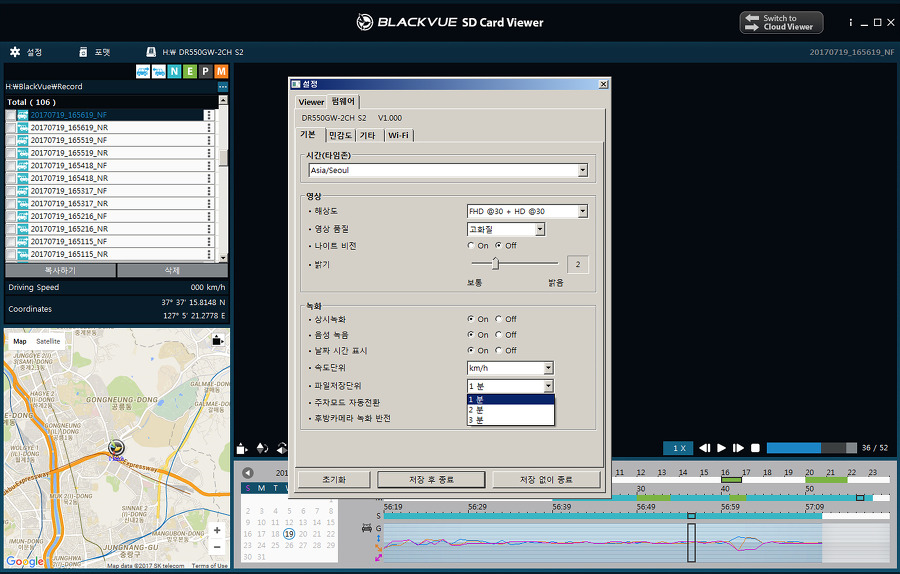Screen dimensions: 900x574
Task: Expand the map with its top-right icon
Action: coord(218,340)
